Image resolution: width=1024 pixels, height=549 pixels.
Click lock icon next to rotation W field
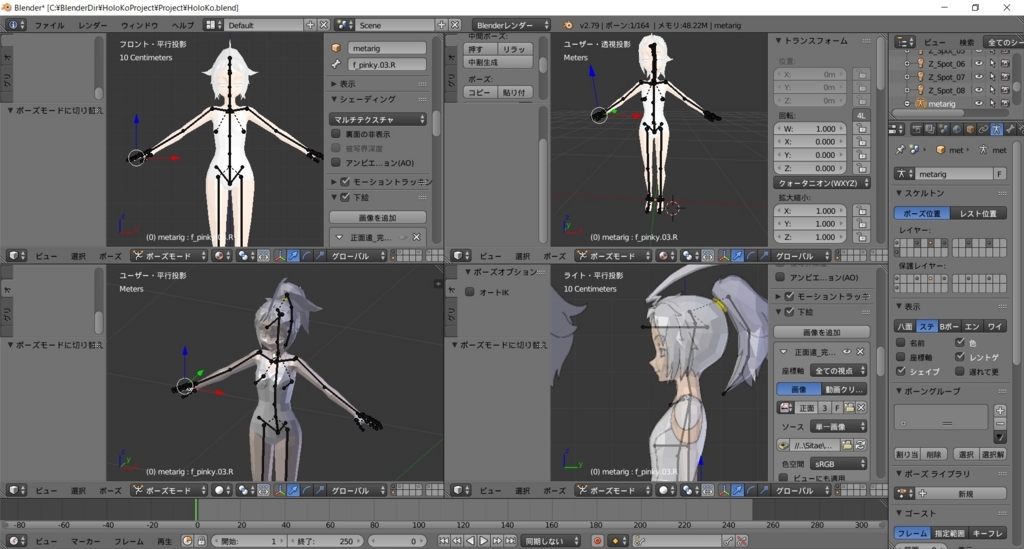point(862,129)
